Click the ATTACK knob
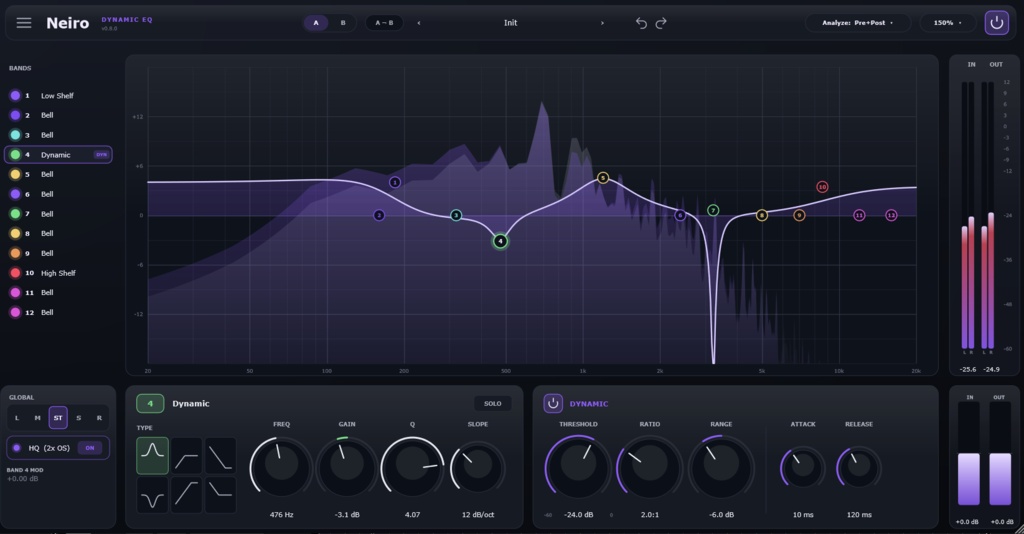The width and height of the screenshot is (1024, 534). point(803,466)
